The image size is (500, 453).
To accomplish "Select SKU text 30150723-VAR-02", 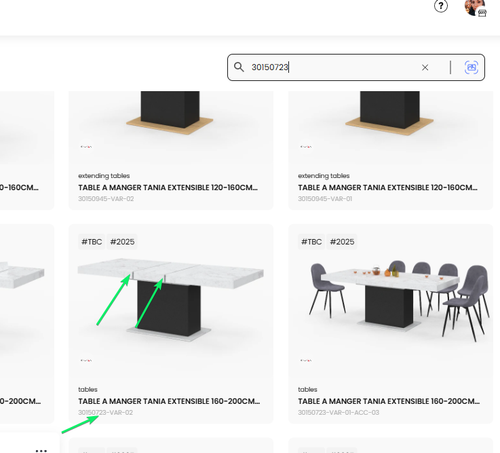I will (105, 413).
